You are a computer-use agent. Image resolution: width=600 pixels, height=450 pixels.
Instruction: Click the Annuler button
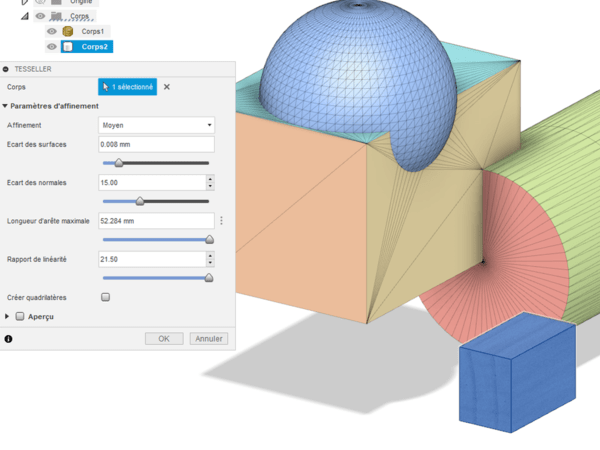tap(208, 339)
